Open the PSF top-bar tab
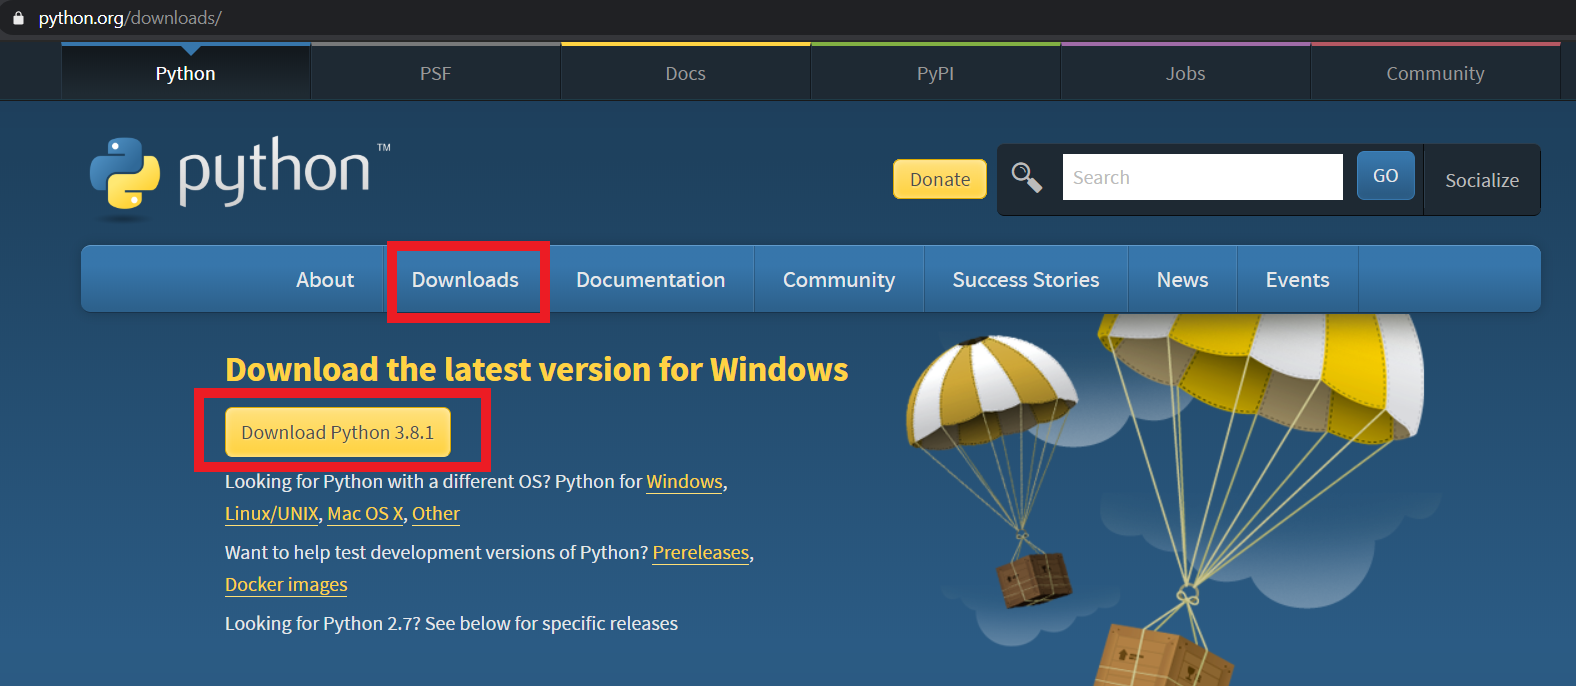The image size is (1576, 686). (436, 73)
